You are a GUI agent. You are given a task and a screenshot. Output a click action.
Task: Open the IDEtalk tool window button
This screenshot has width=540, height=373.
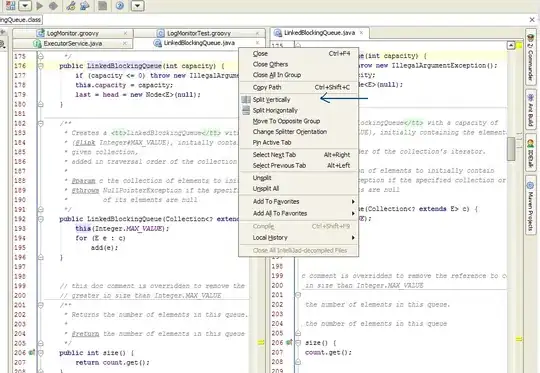point(531,154)
